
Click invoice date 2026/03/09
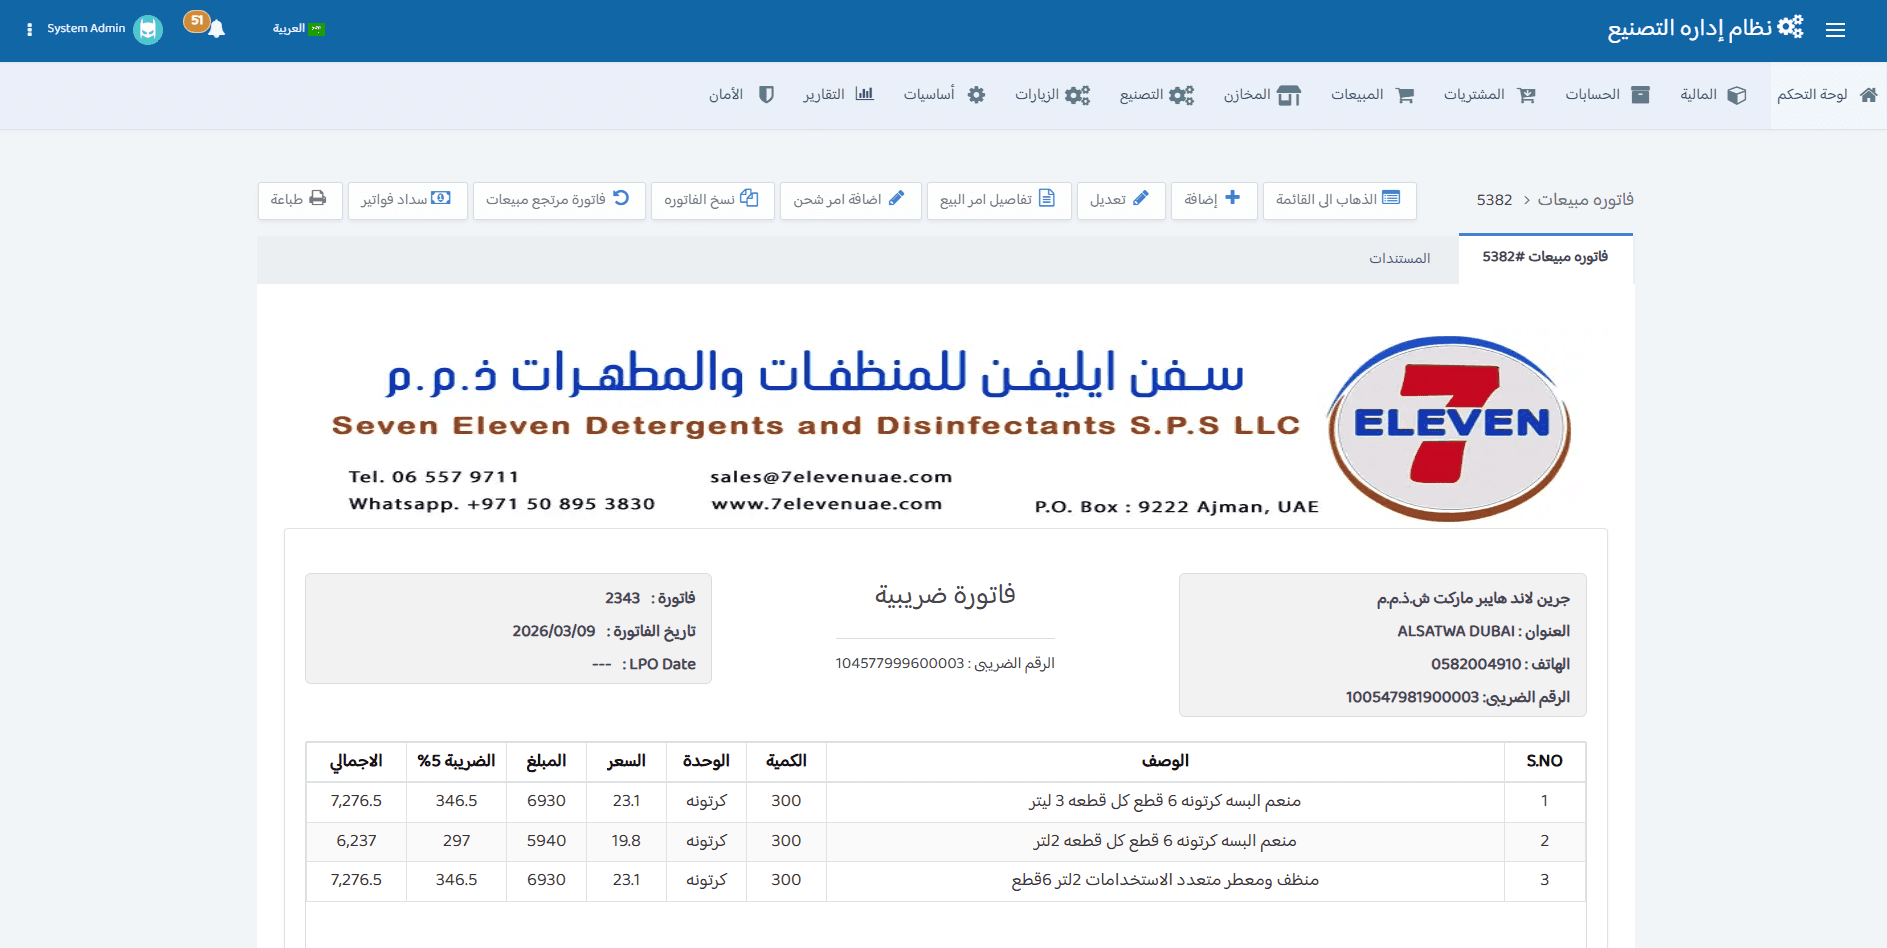click(x=554, y=632)
